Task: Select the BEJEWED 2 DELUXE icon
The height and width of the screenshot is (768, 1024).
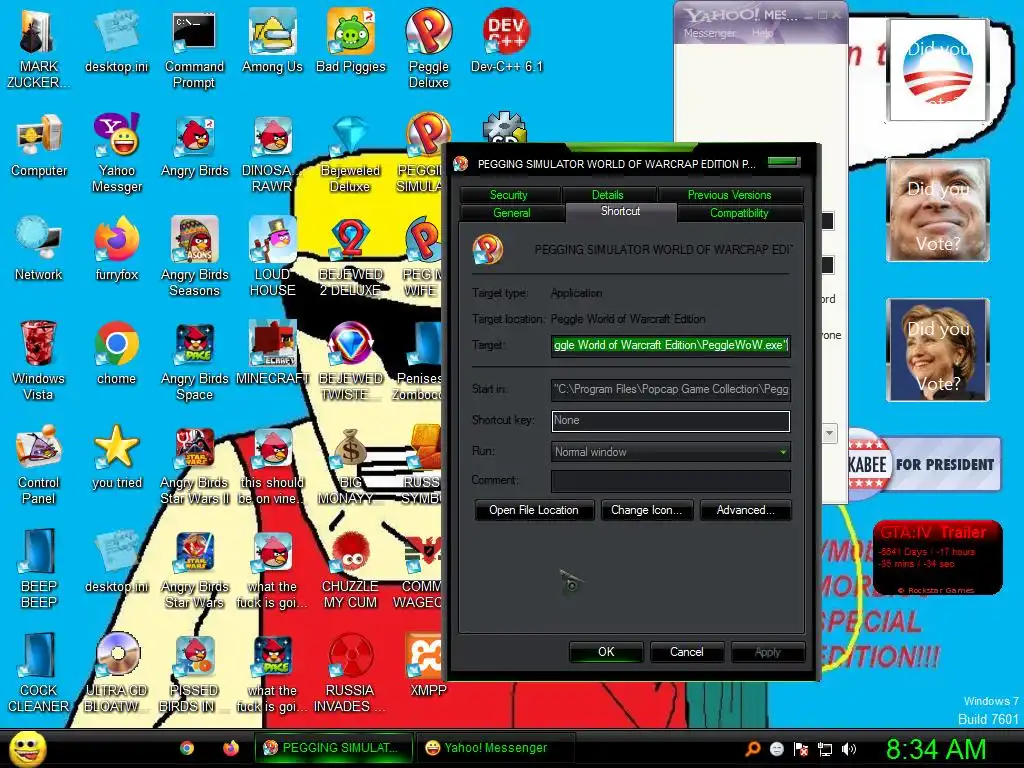Action: [x=350, y=257]
